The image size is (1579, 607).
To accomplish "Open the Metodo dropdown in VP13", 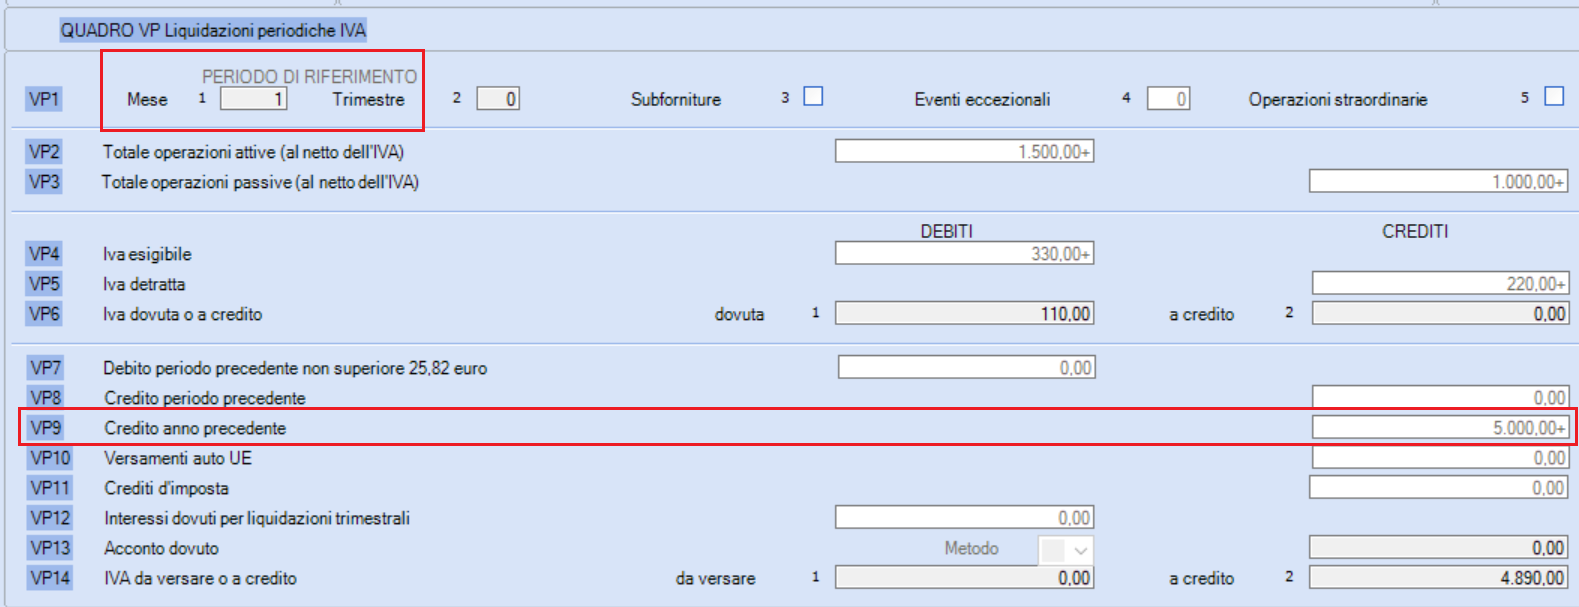I will click(1066, 549).
